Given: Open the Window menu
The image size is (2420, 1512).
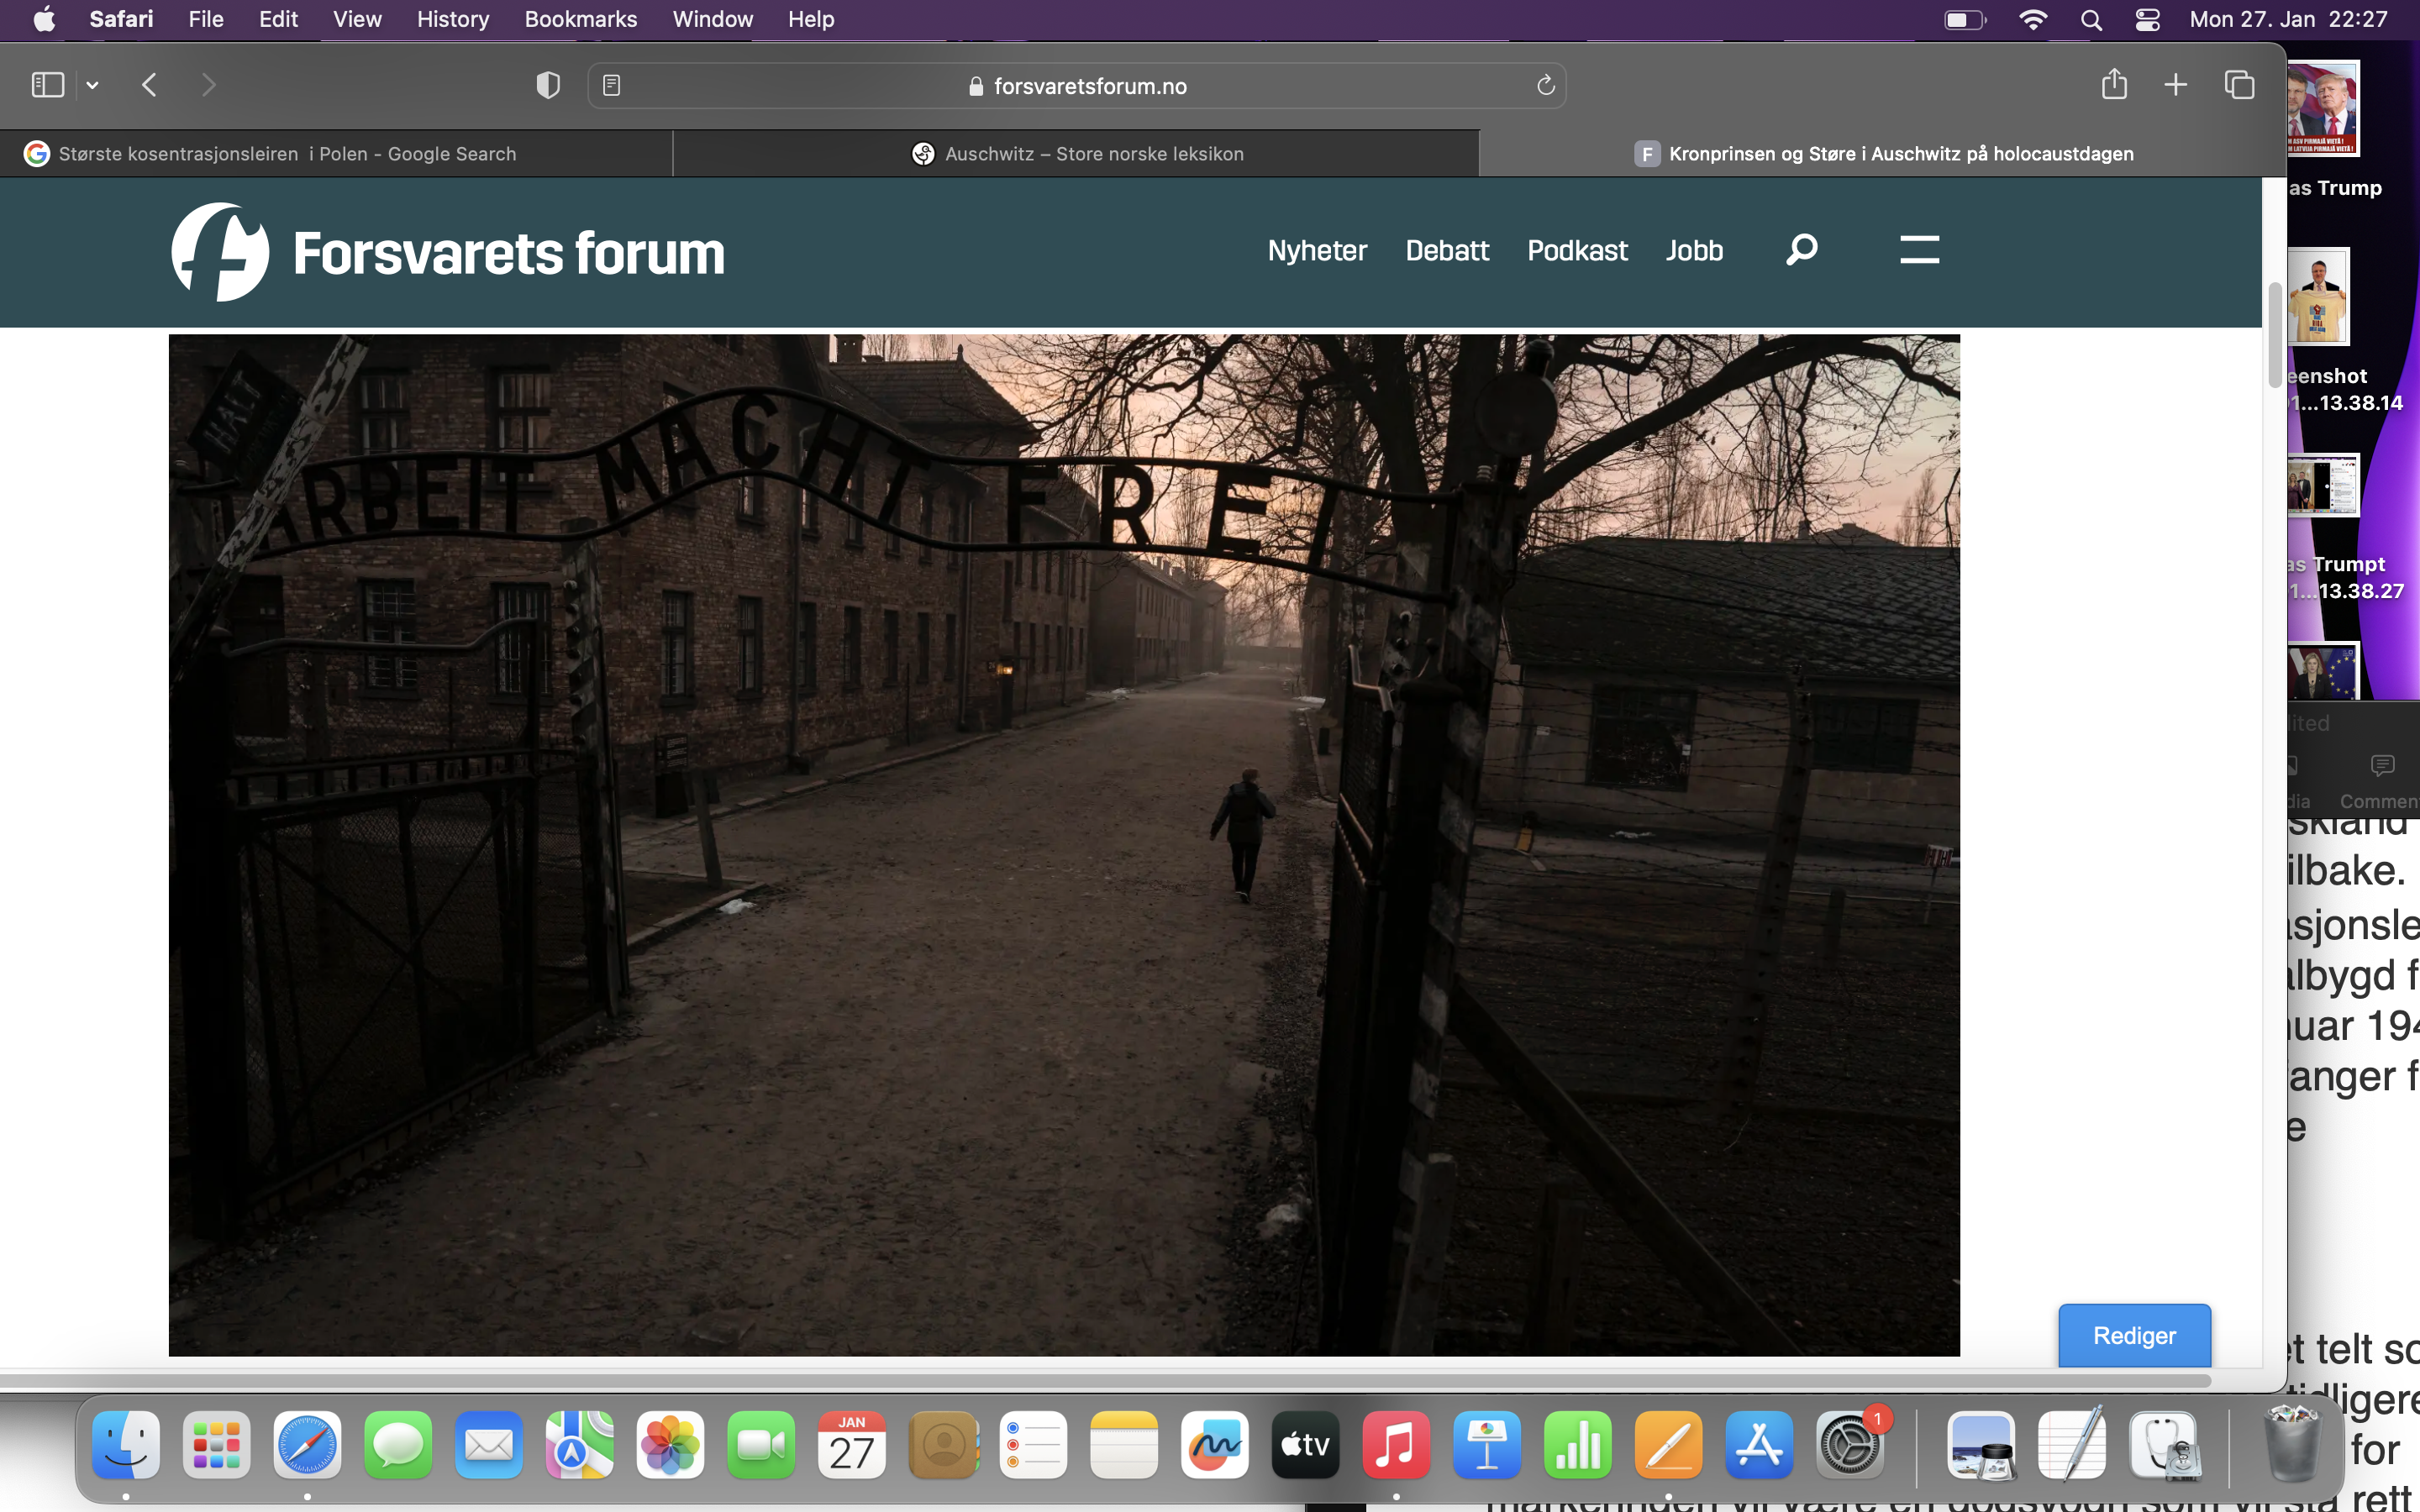Looking at the screenshot, I should tap(712, 19).
